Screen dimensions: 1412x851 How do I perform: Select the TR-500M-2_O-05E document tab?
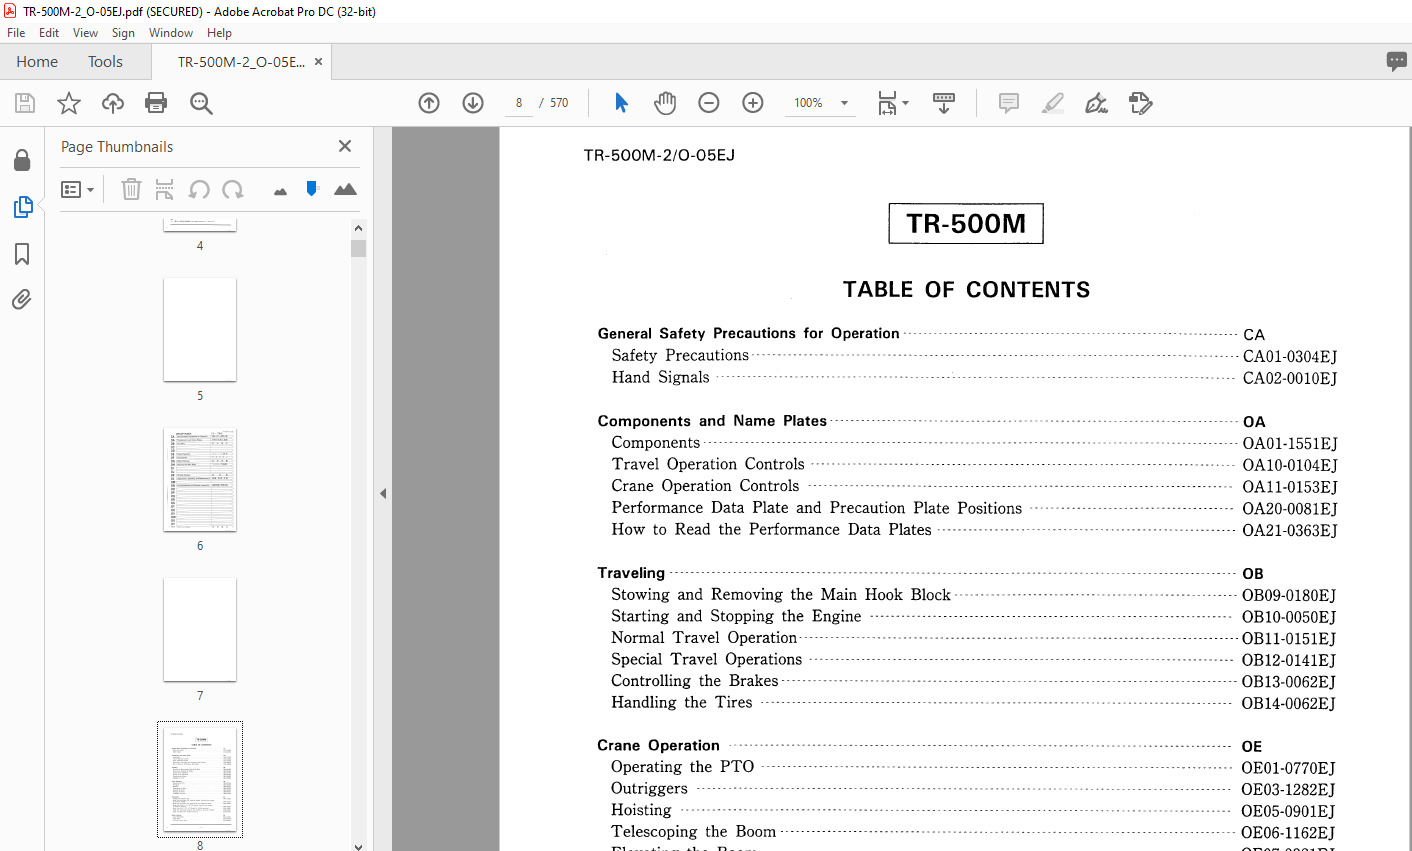click(x=241, y=61)
